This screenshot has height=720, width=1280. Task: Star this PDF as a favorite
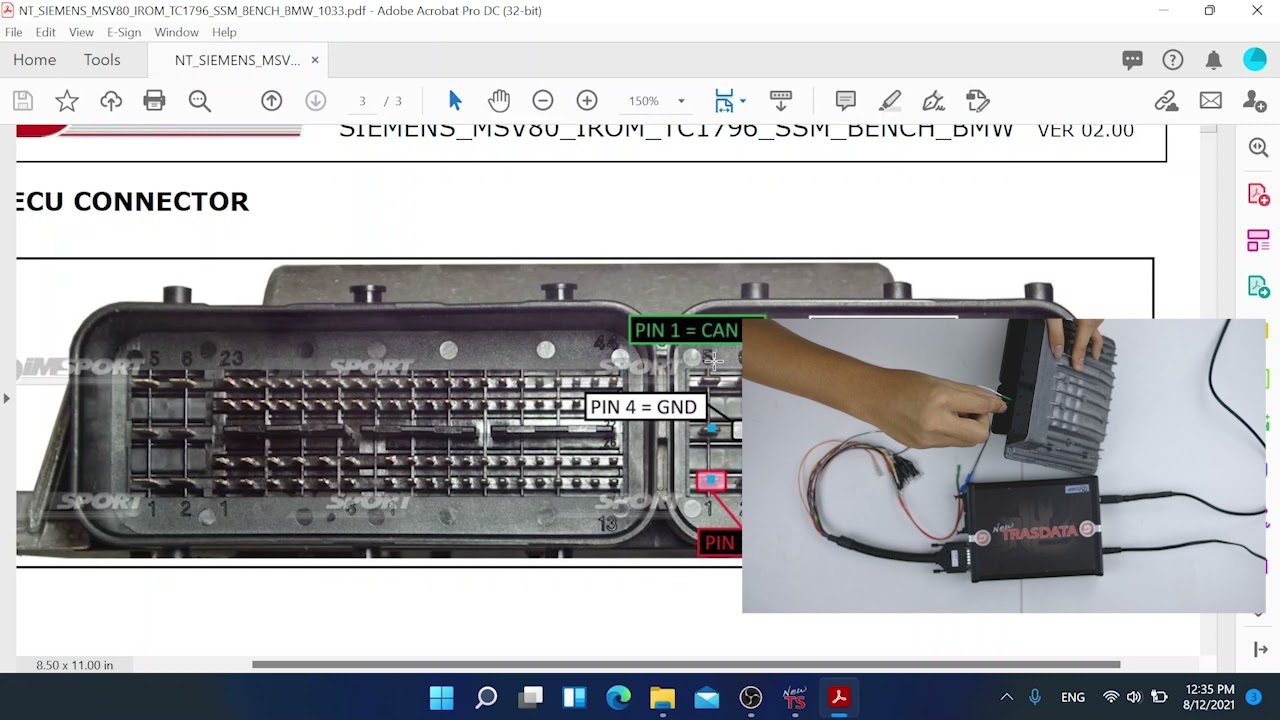tap(67, 101)
